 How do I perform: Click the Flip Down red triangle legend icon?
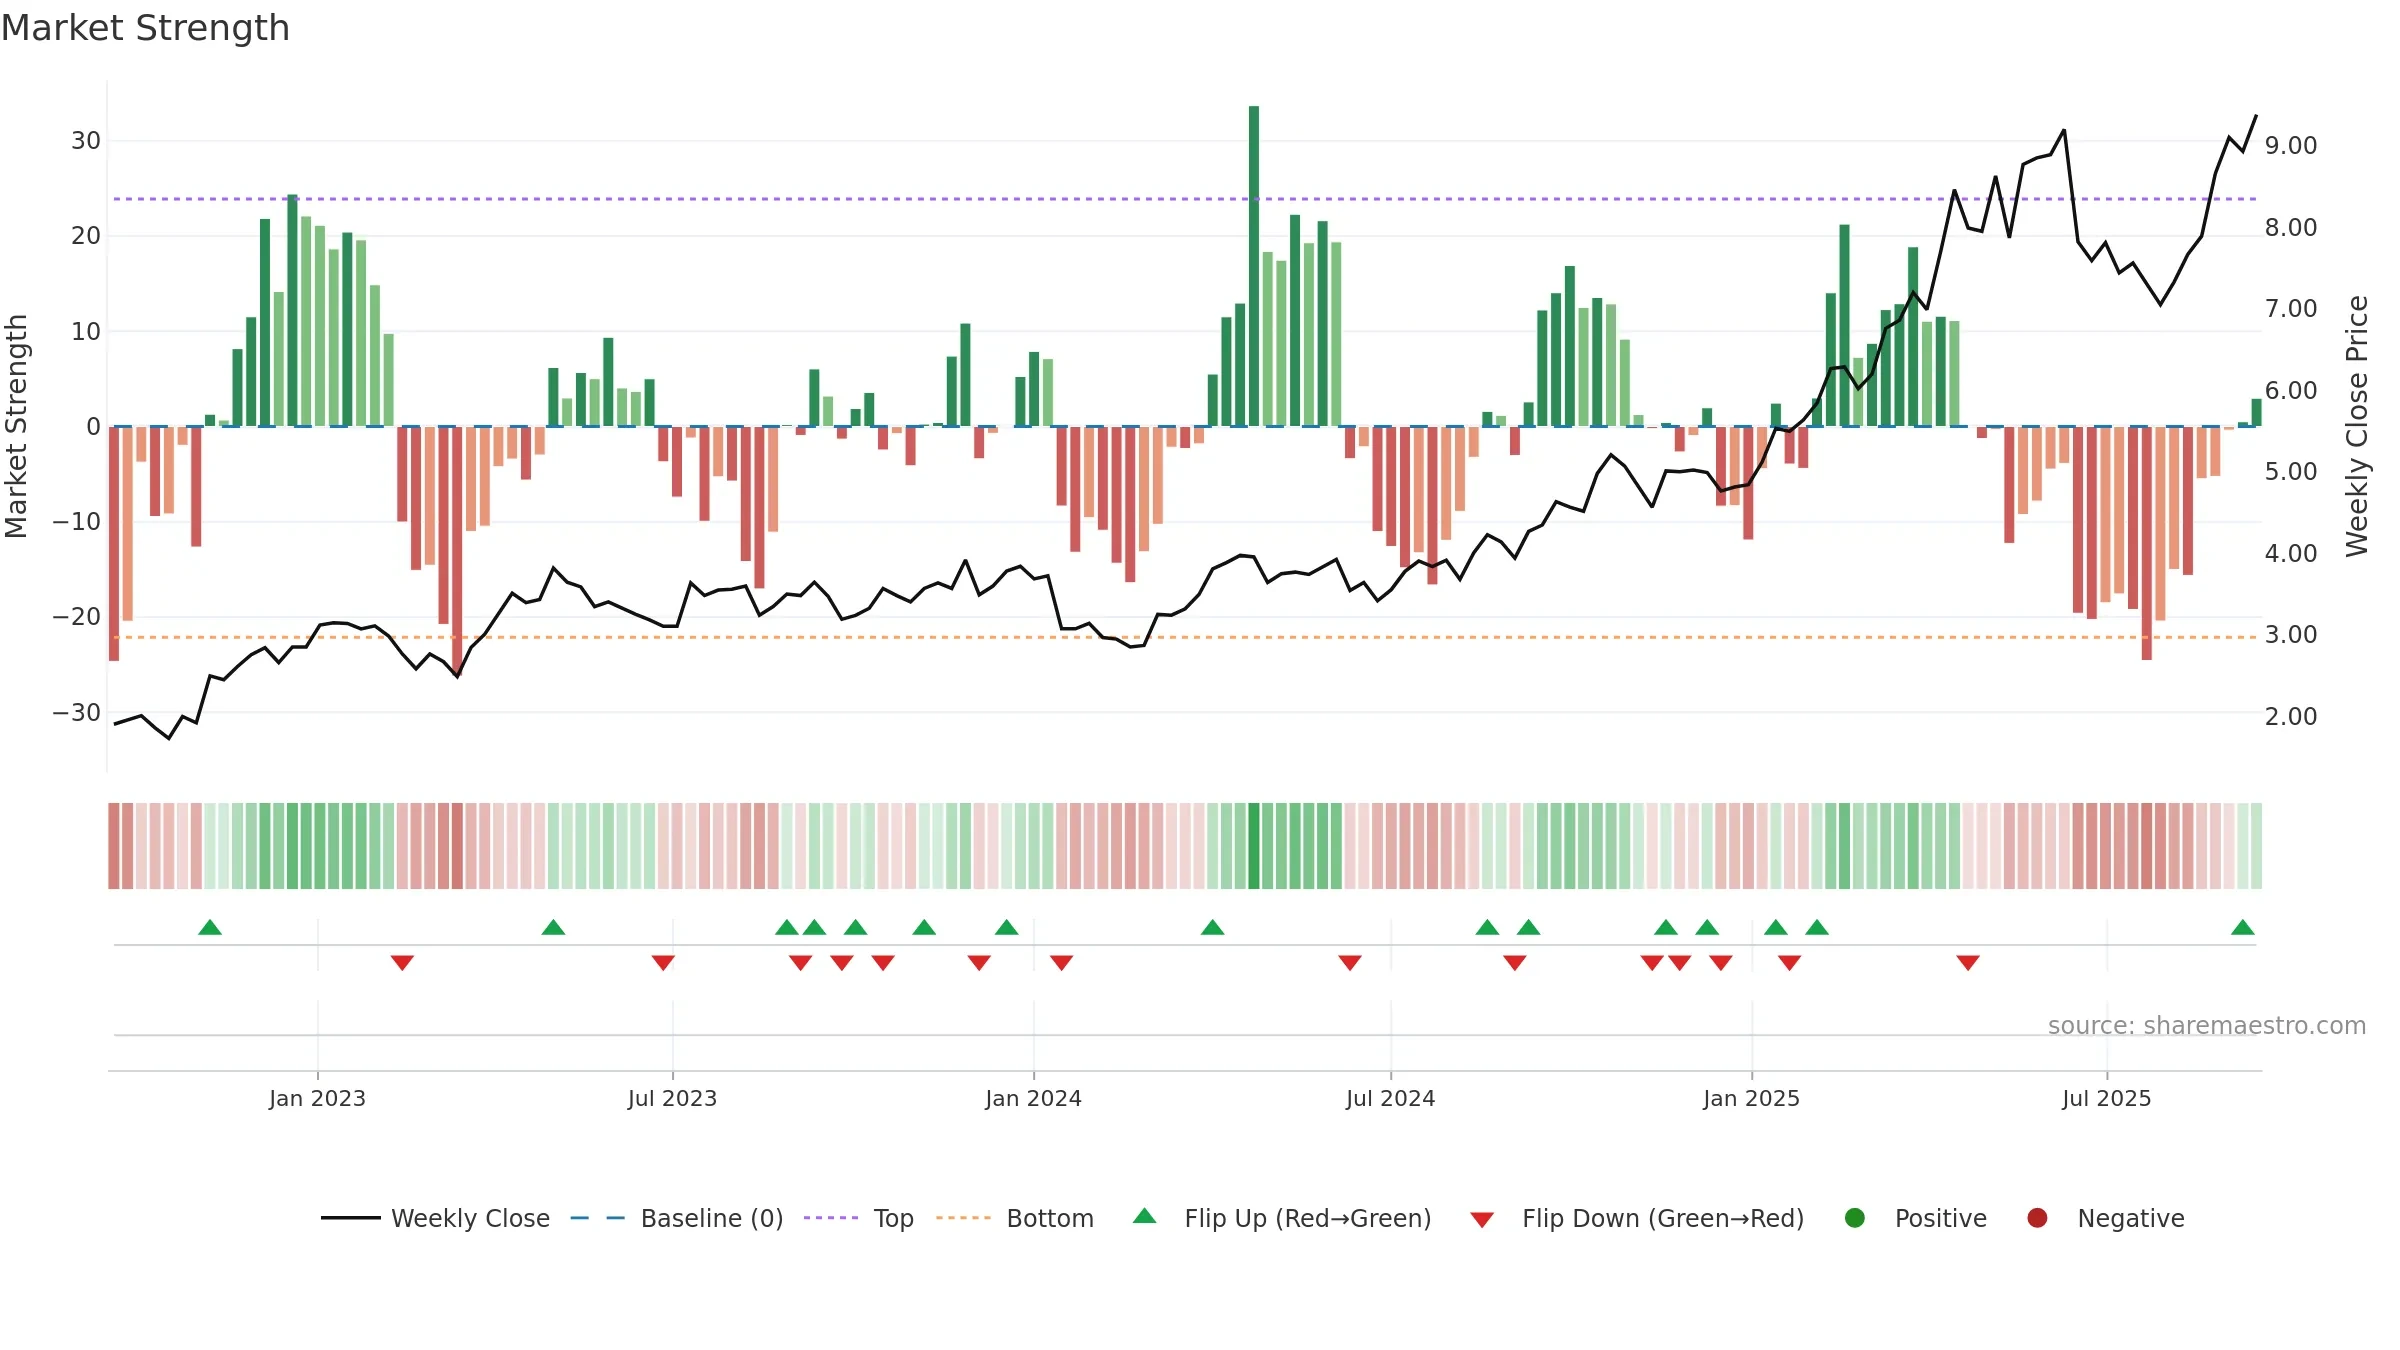pos(1482,1220)
